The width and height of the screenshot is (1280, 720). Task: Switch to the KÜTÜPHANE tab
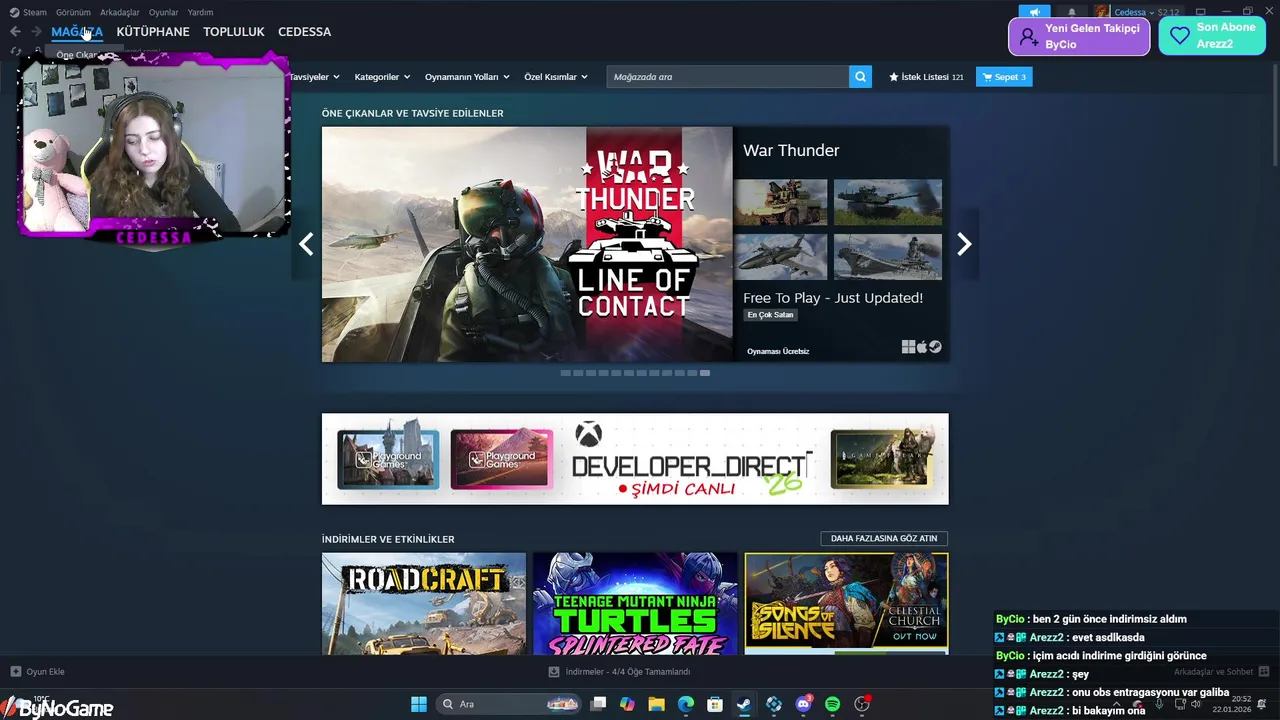[153, 32]
